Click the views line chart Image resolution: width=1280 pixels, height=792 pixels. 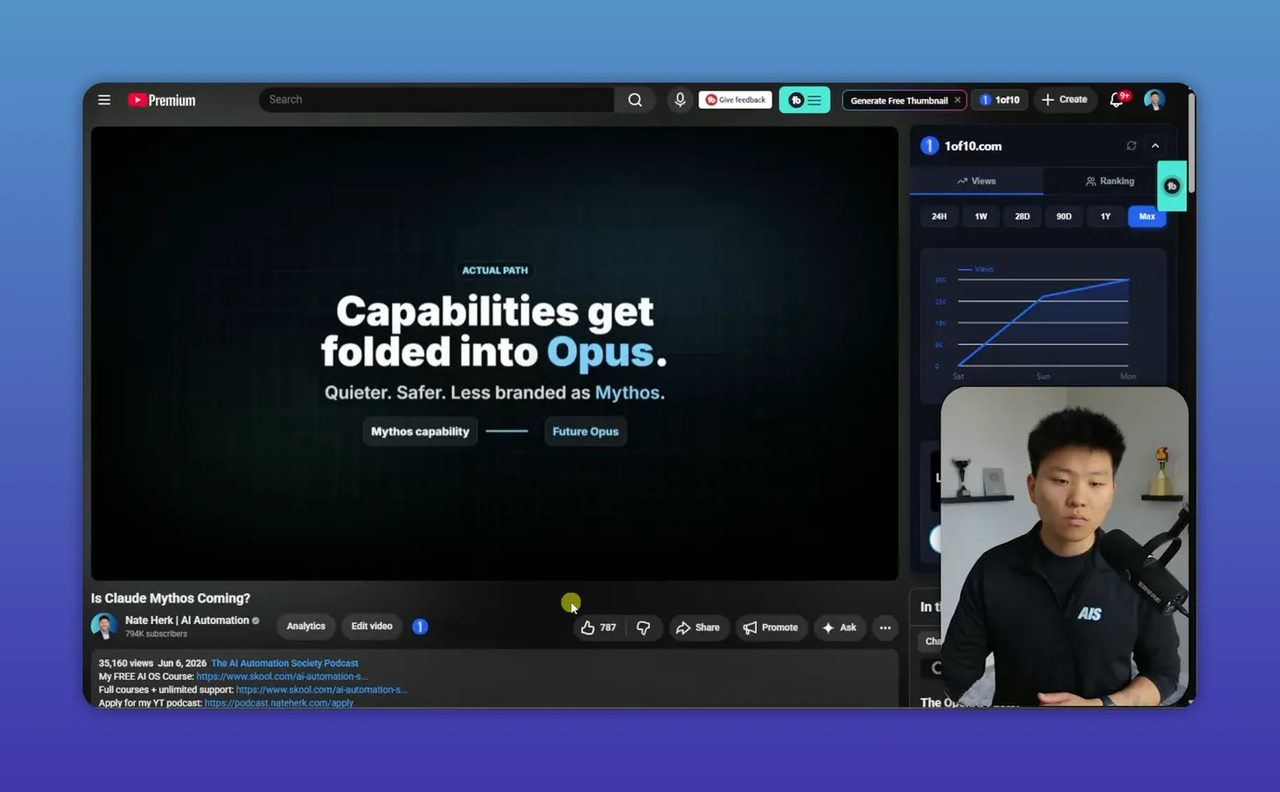pos(1043,323)
